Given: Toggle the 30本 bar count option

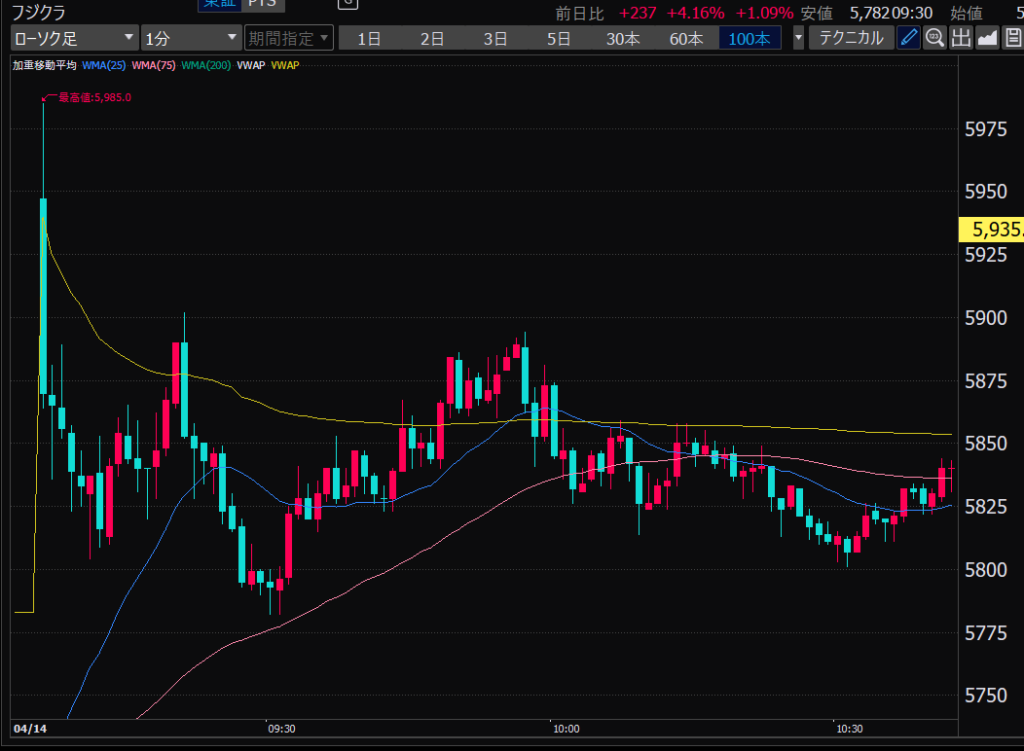Looking at the screenshot, I should [x=622, y=39].
